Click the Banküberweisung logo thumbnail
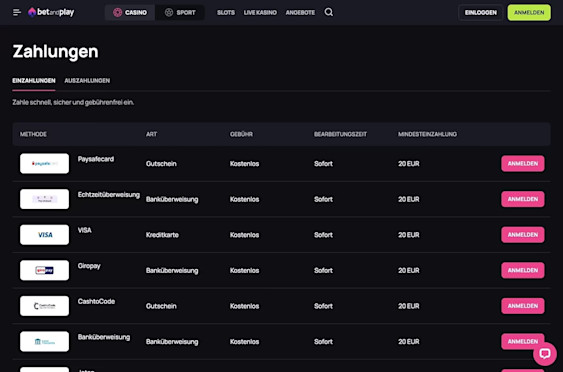 45,341
